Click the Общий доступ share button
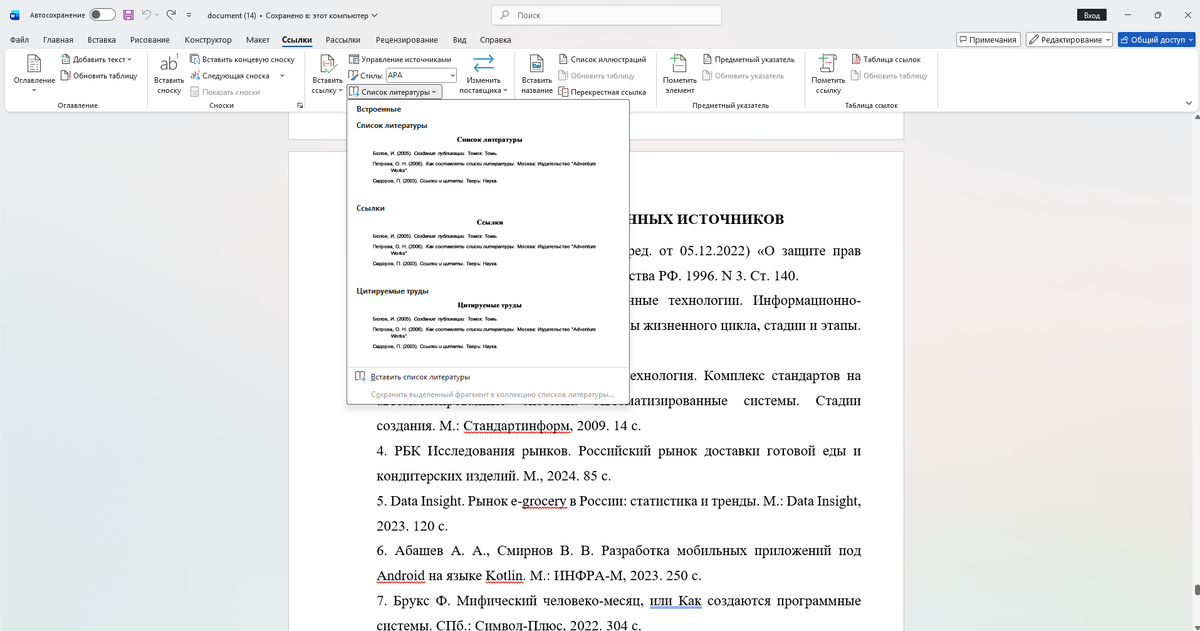 pos(1156,40)
